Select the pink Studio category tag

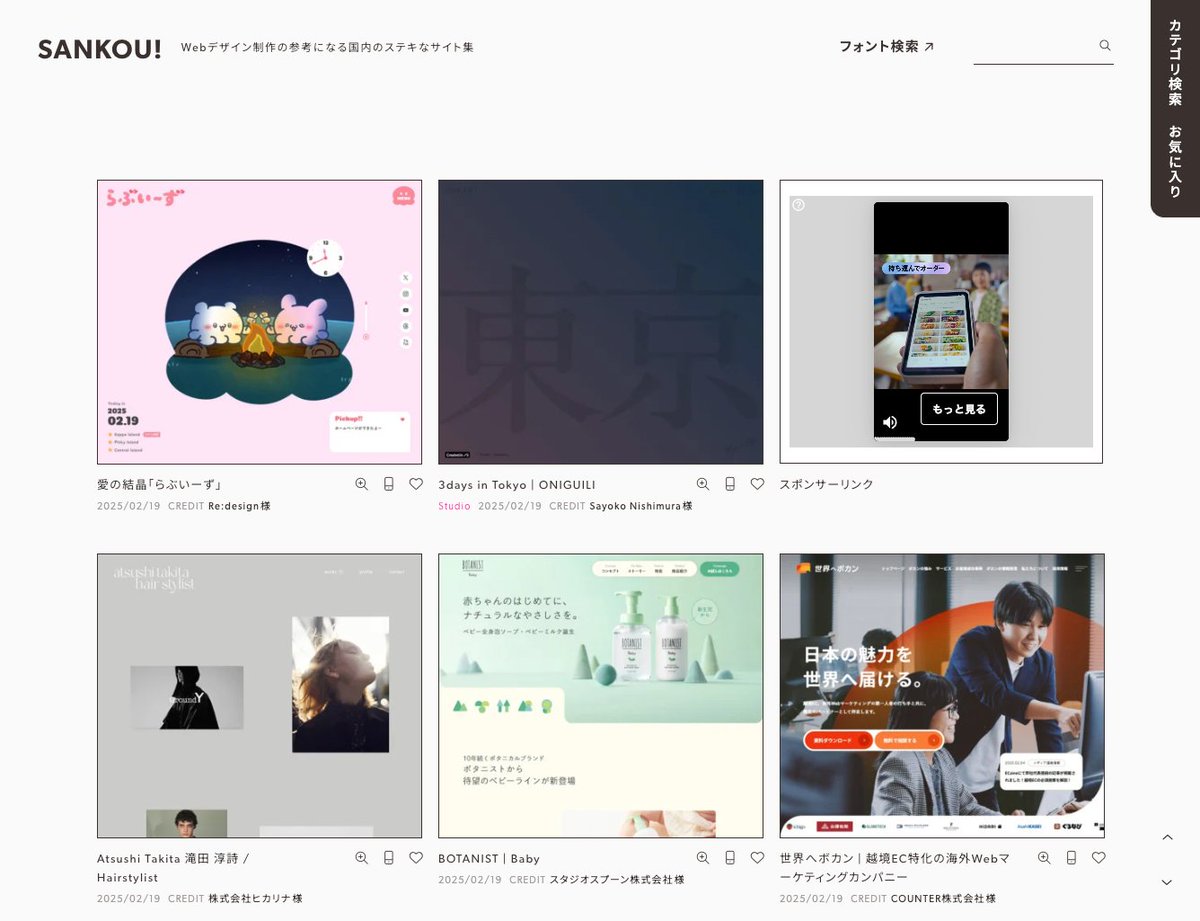coord(454,506)
